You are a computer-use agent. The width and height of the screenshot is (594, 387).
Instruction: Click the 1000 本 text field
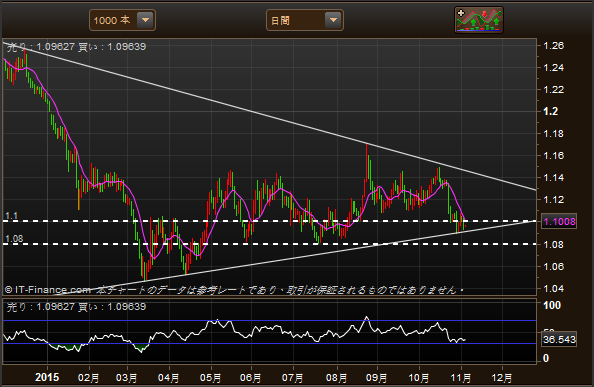(112, 20)
